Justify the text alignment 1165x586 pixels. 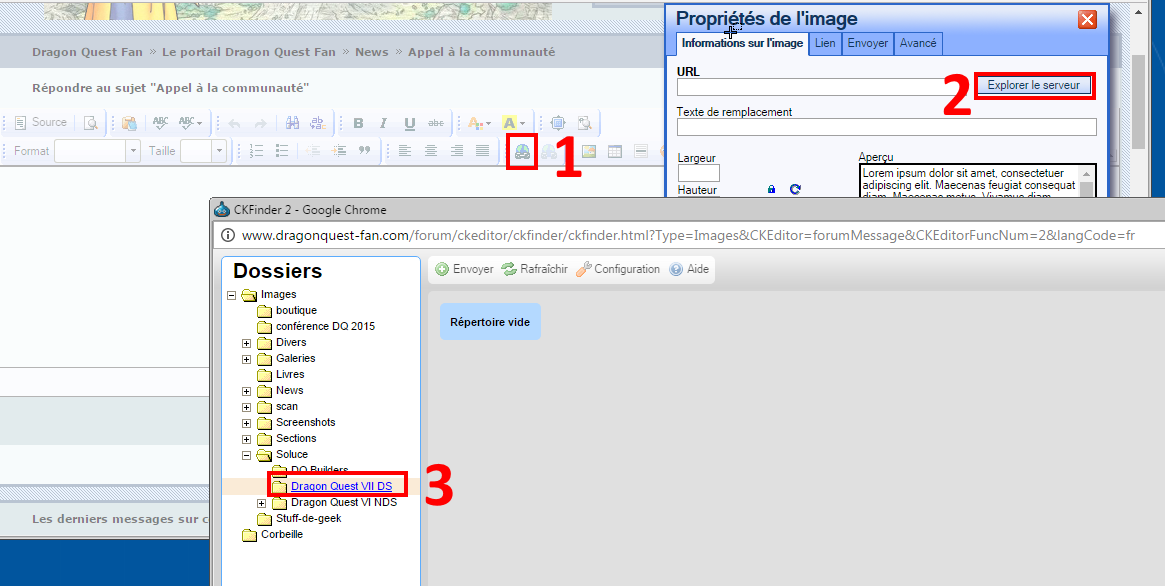482,151
